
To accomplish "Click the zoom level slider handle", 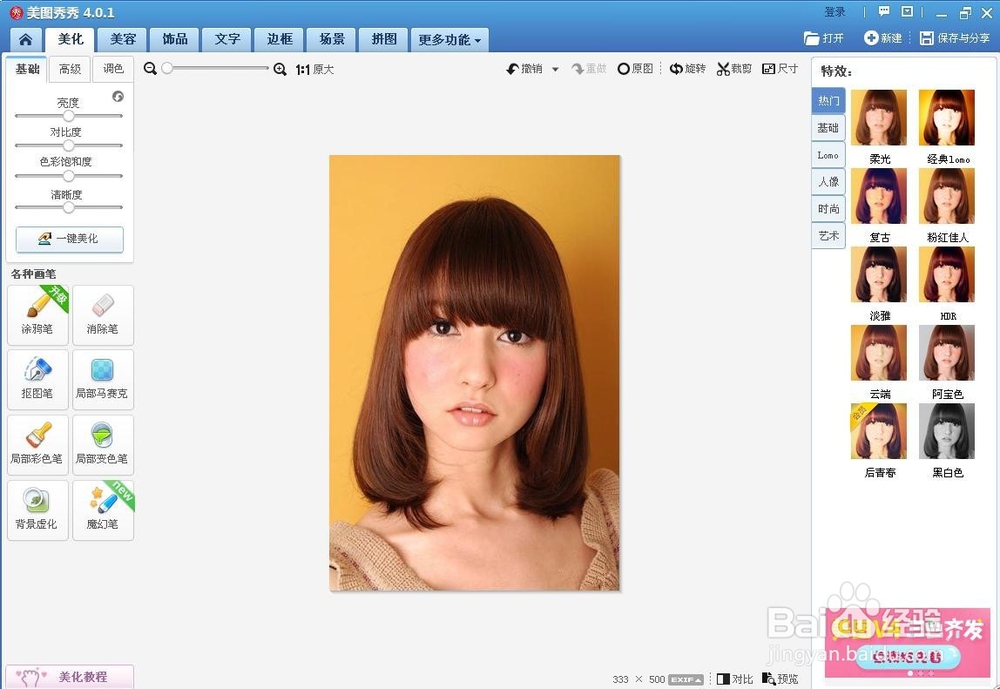I will 167,68.
